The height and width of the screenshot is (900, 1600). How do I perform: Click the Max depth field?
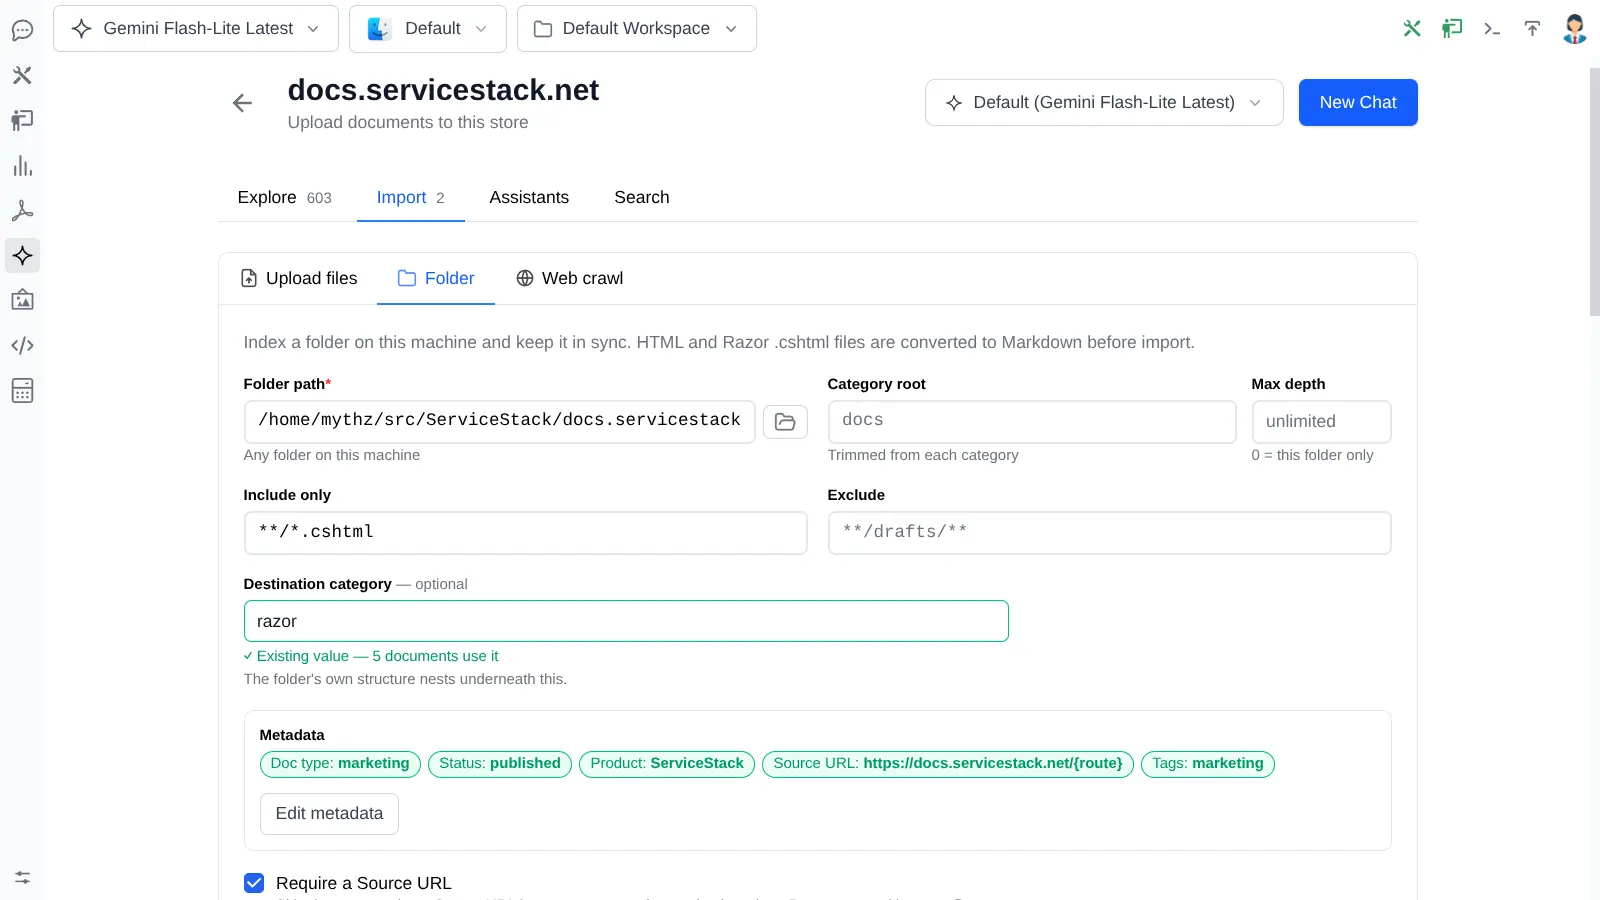(1321, 422)
